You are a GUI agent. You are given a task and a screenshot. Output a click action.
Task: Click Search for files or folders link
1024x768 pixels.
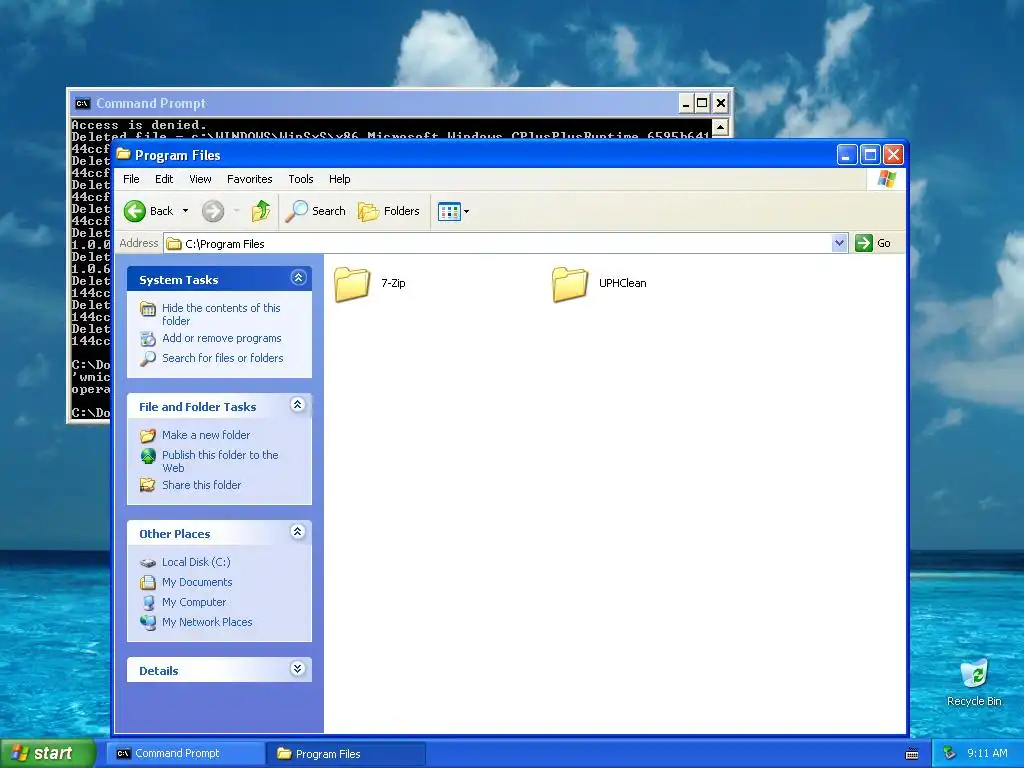(223, 358)
